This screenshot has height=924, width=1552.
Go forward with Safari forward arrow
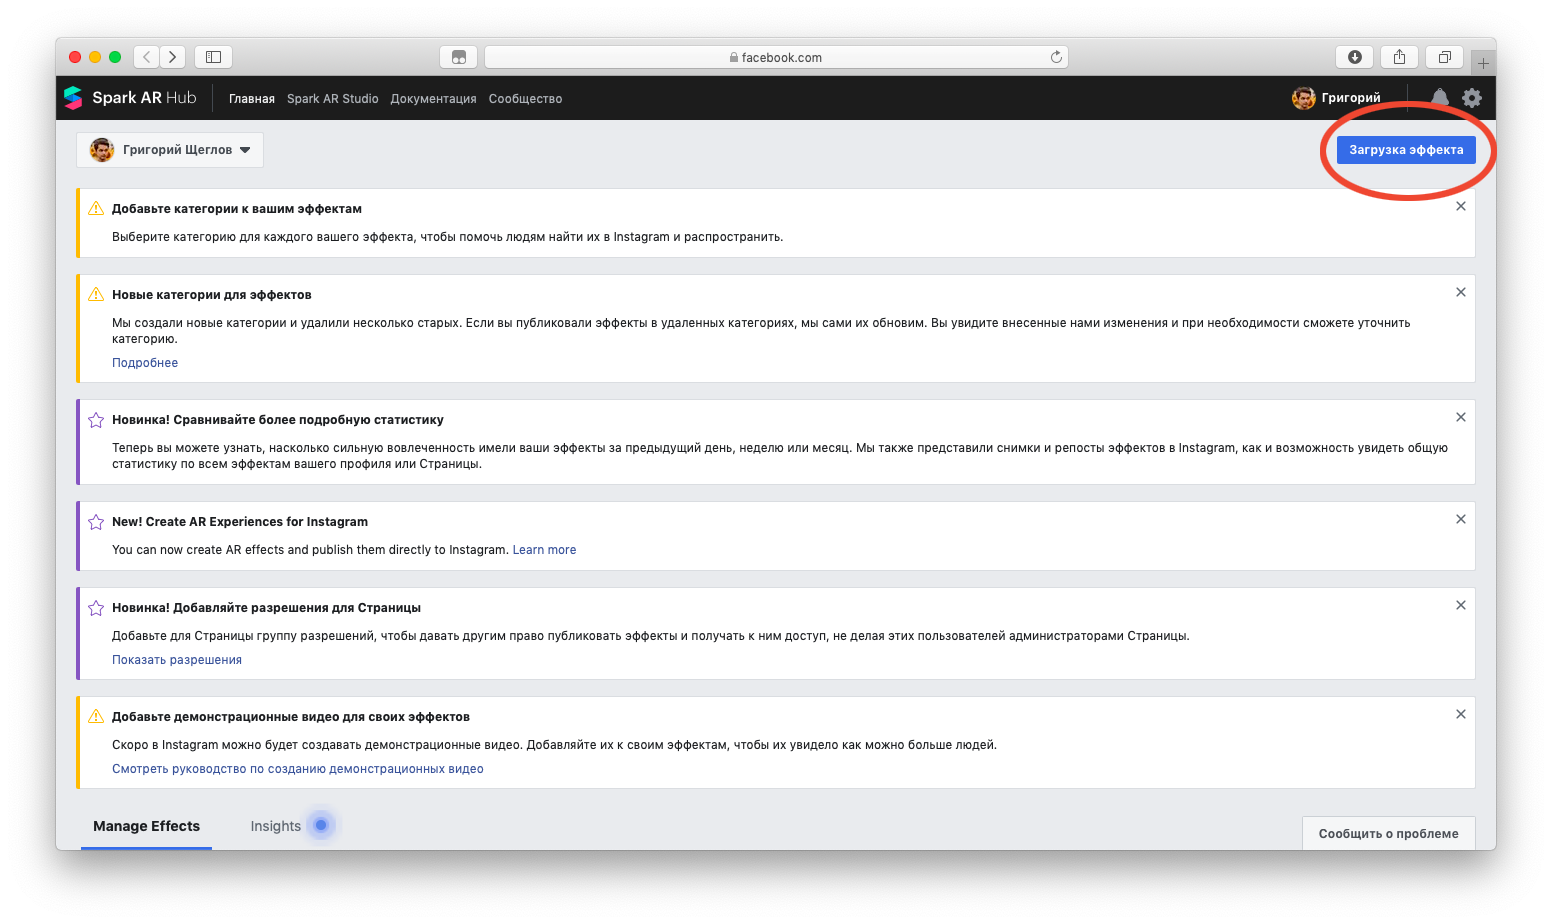[173, 57]
